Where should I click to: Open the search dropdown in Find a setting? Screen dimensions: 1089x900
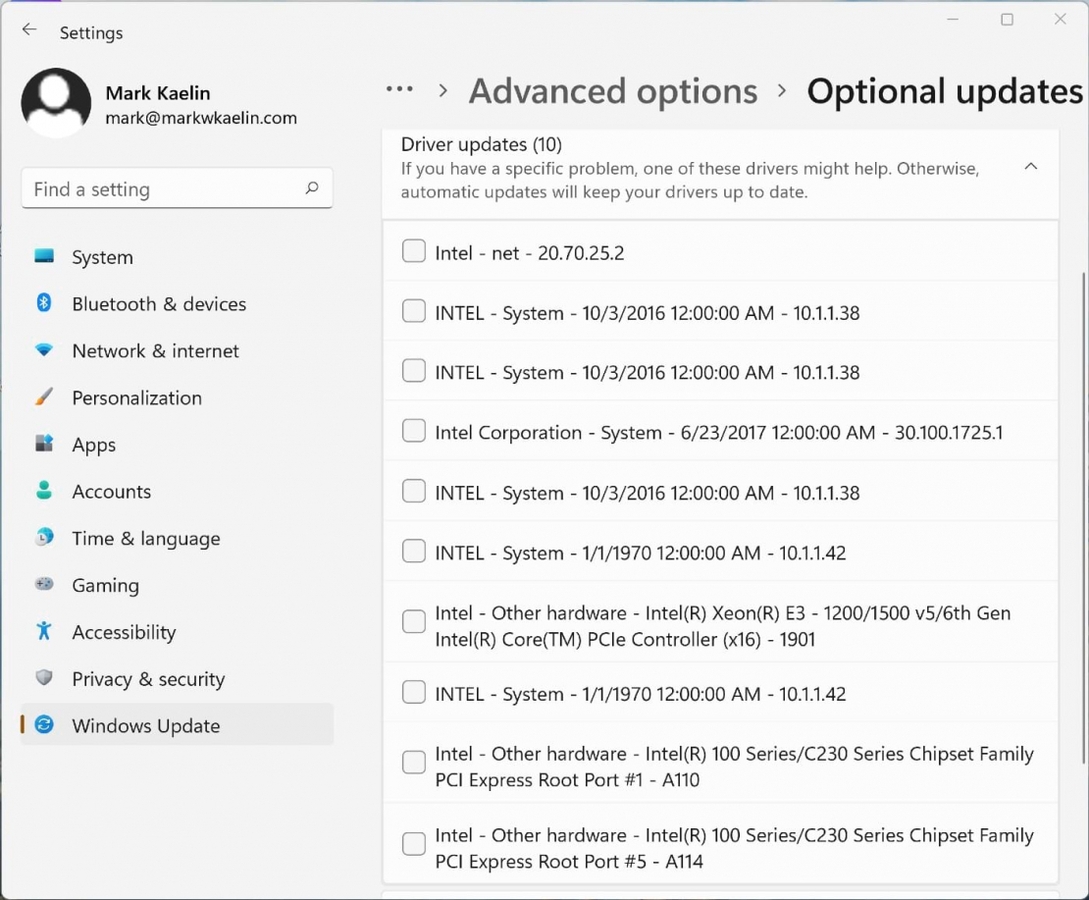(x=313, y=188)
